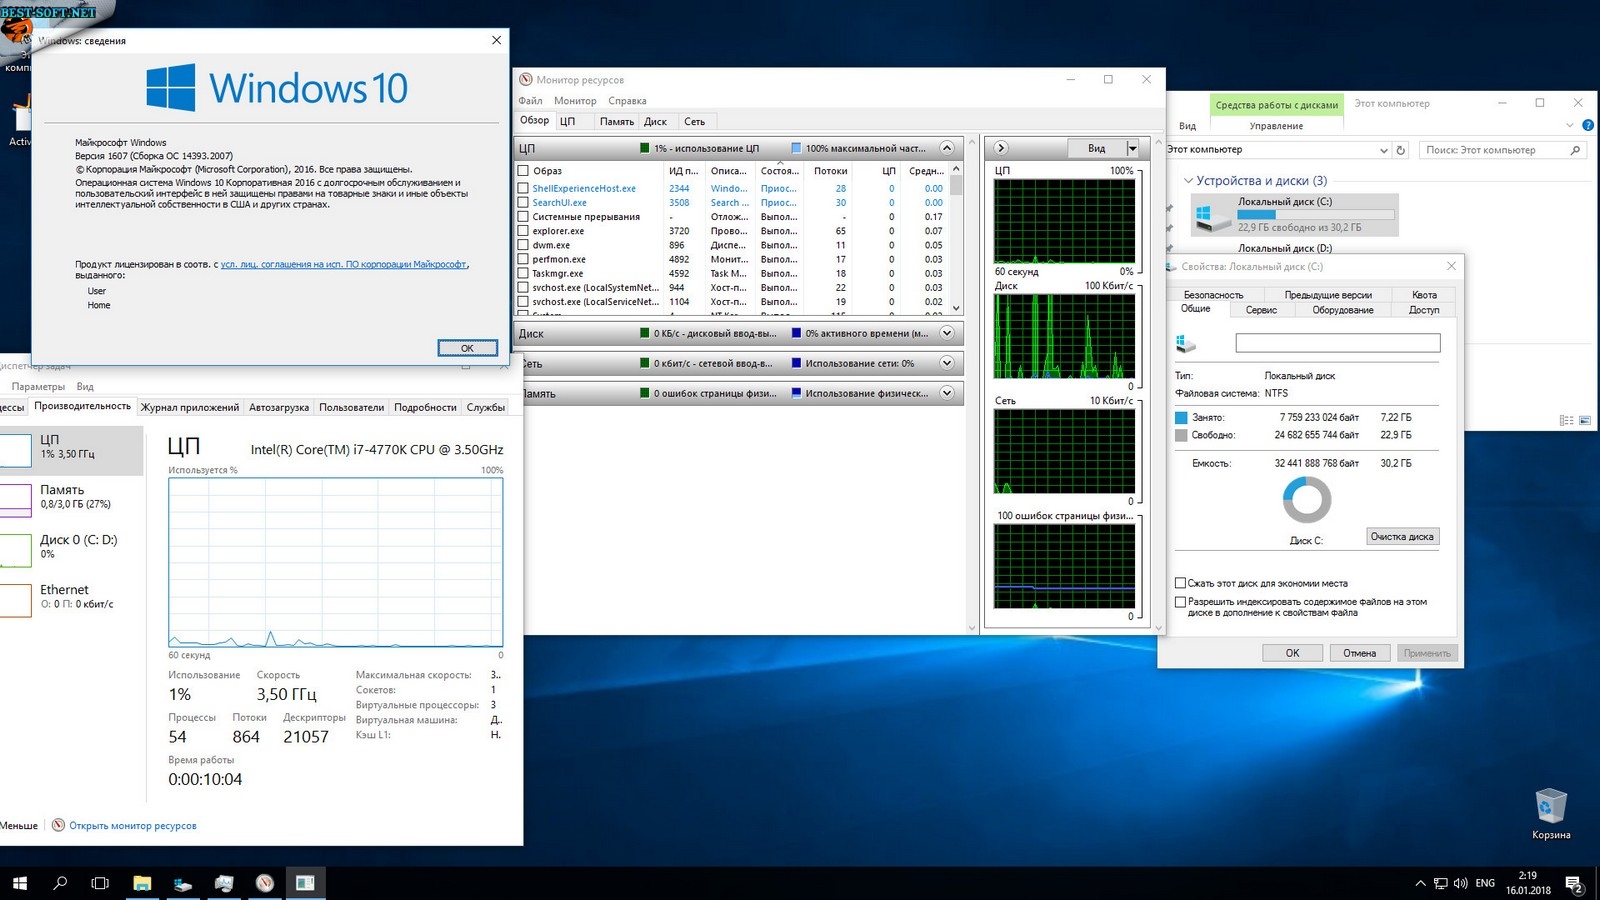Open File Explorer from the taskbar
Image resolution: width=1600 pixels, height=900 pixels.
click(142, 883)
